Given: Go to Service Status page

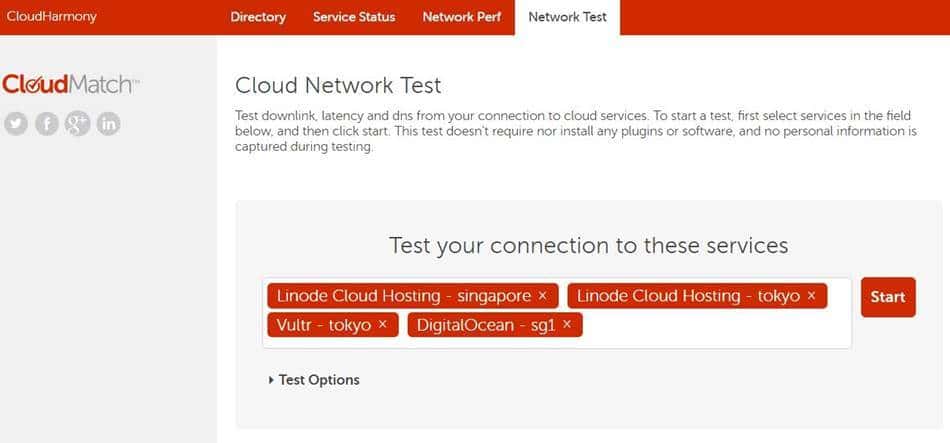Looking at the screenshot, I should click(x=353, y=17).
